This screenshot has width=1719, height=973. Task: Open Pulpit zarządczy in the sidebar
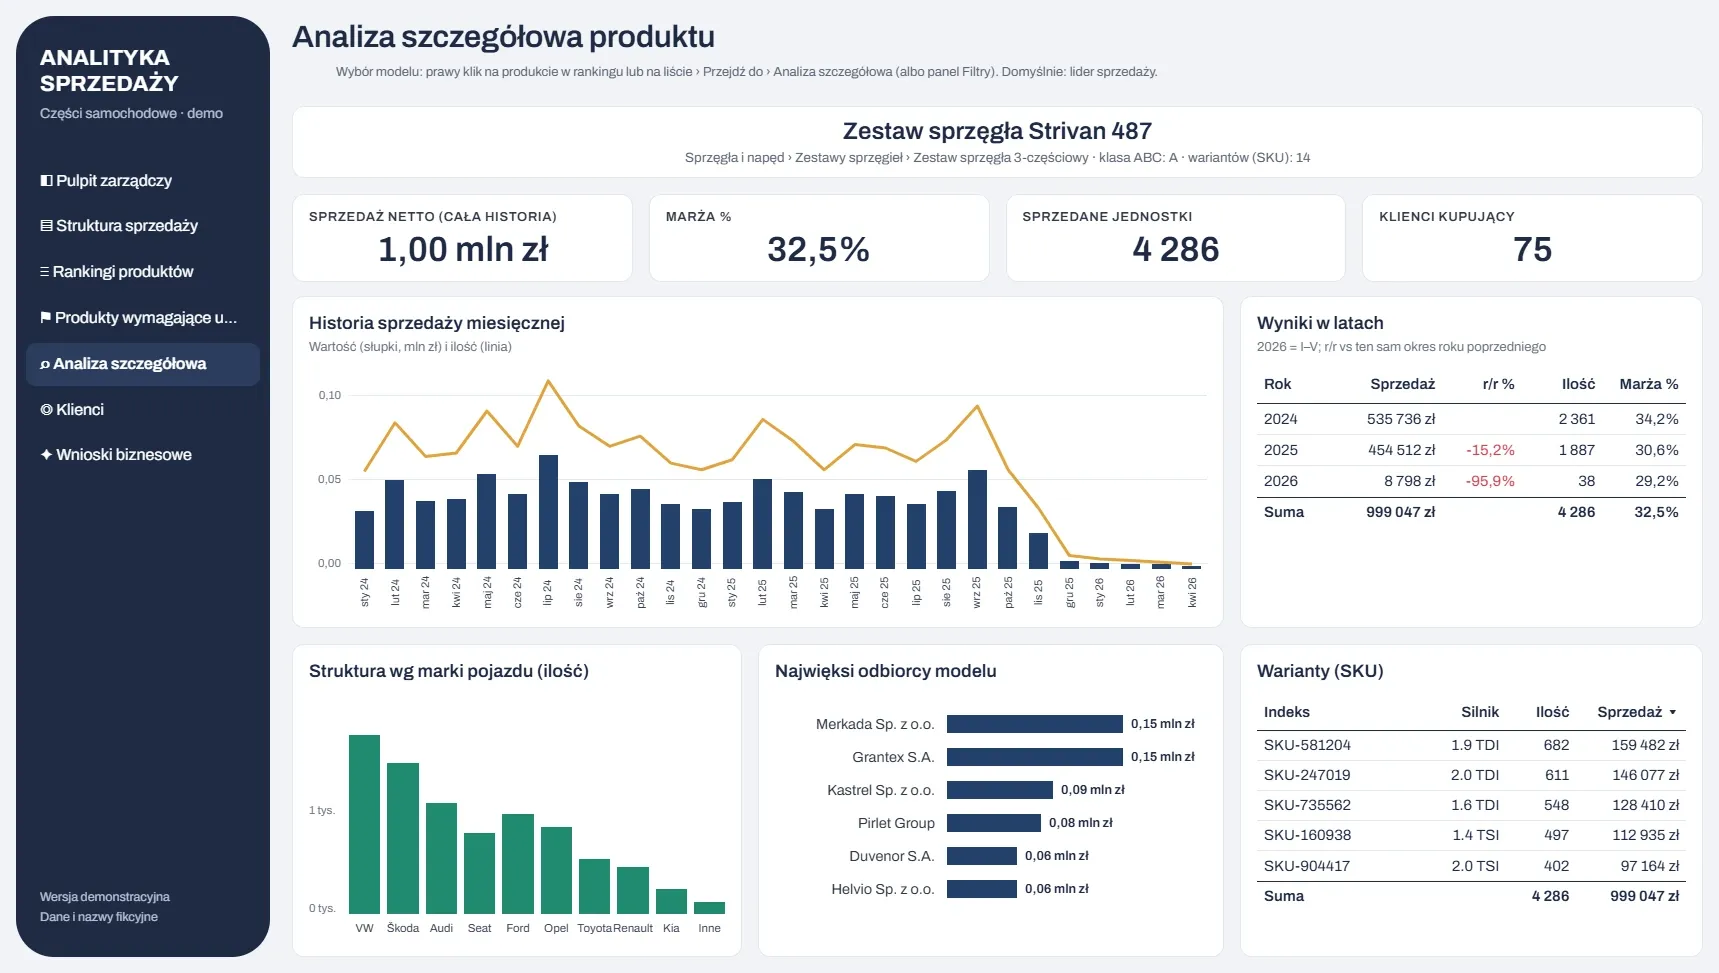(x=142, y=181)
